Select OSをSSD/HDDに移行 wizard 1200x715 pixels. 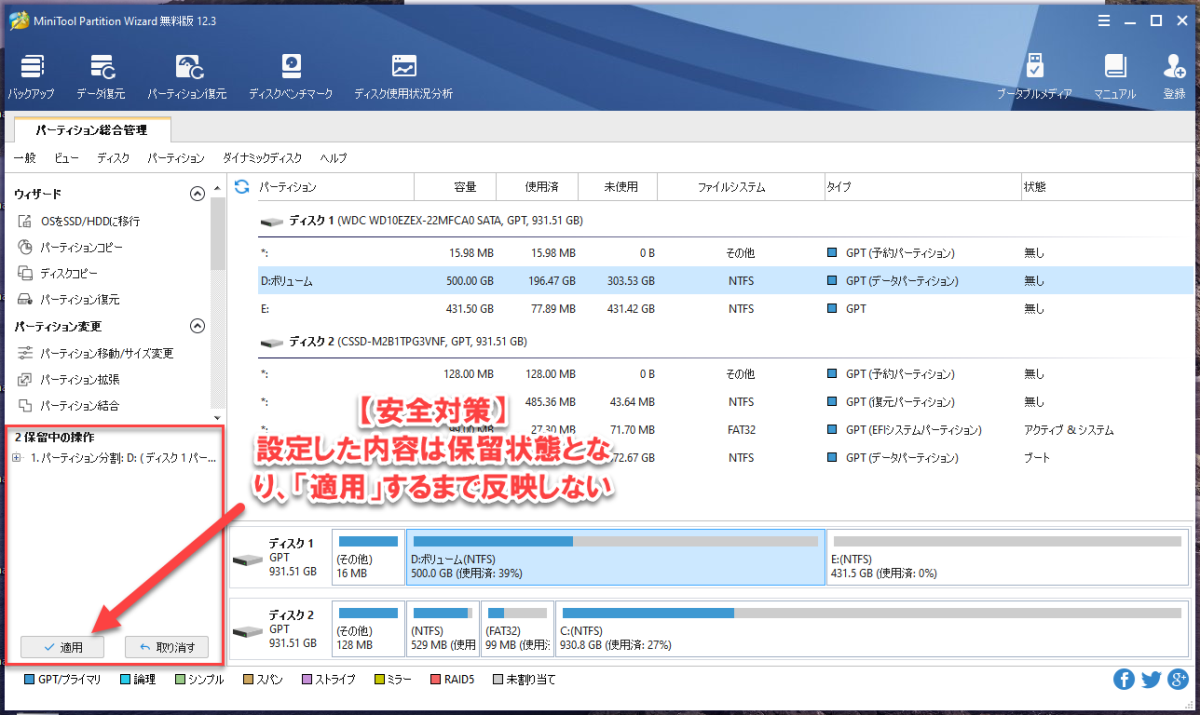(90, 221)
